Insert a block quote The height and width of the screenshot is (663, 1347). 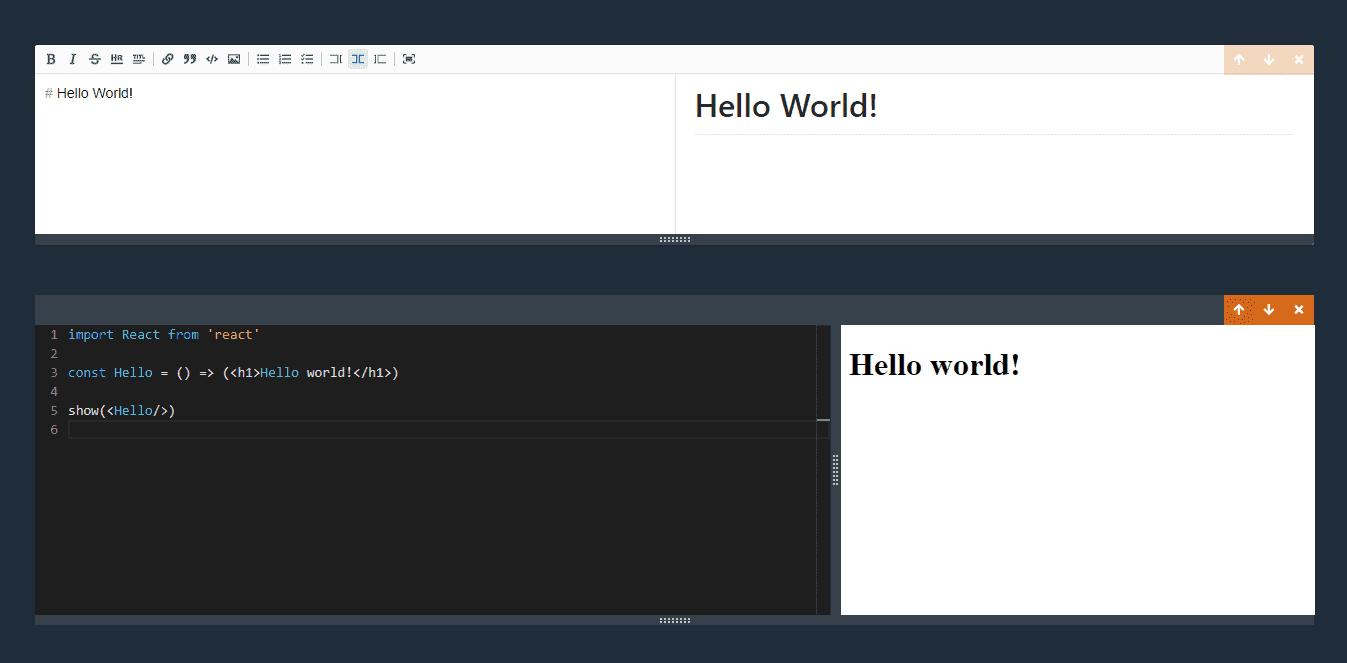coord(190,59)
